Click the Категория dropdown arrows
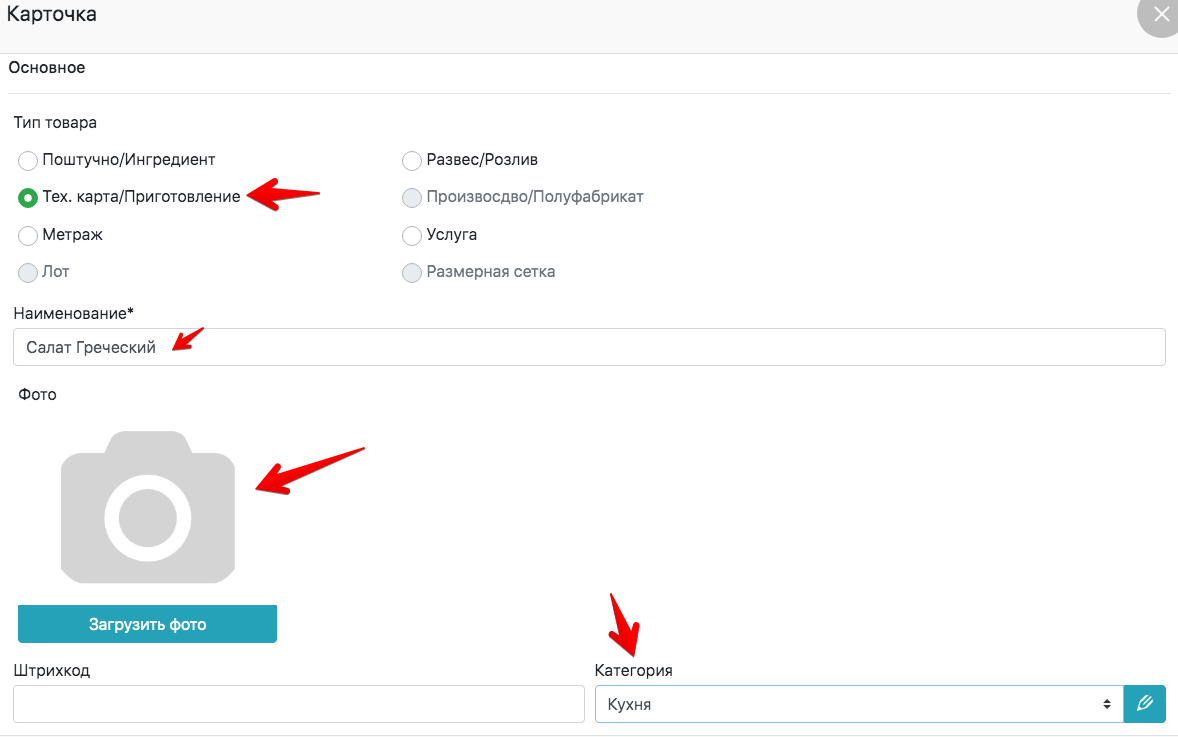The width and height of the screenshot is (1178, 737). [x=1107, y=704]
